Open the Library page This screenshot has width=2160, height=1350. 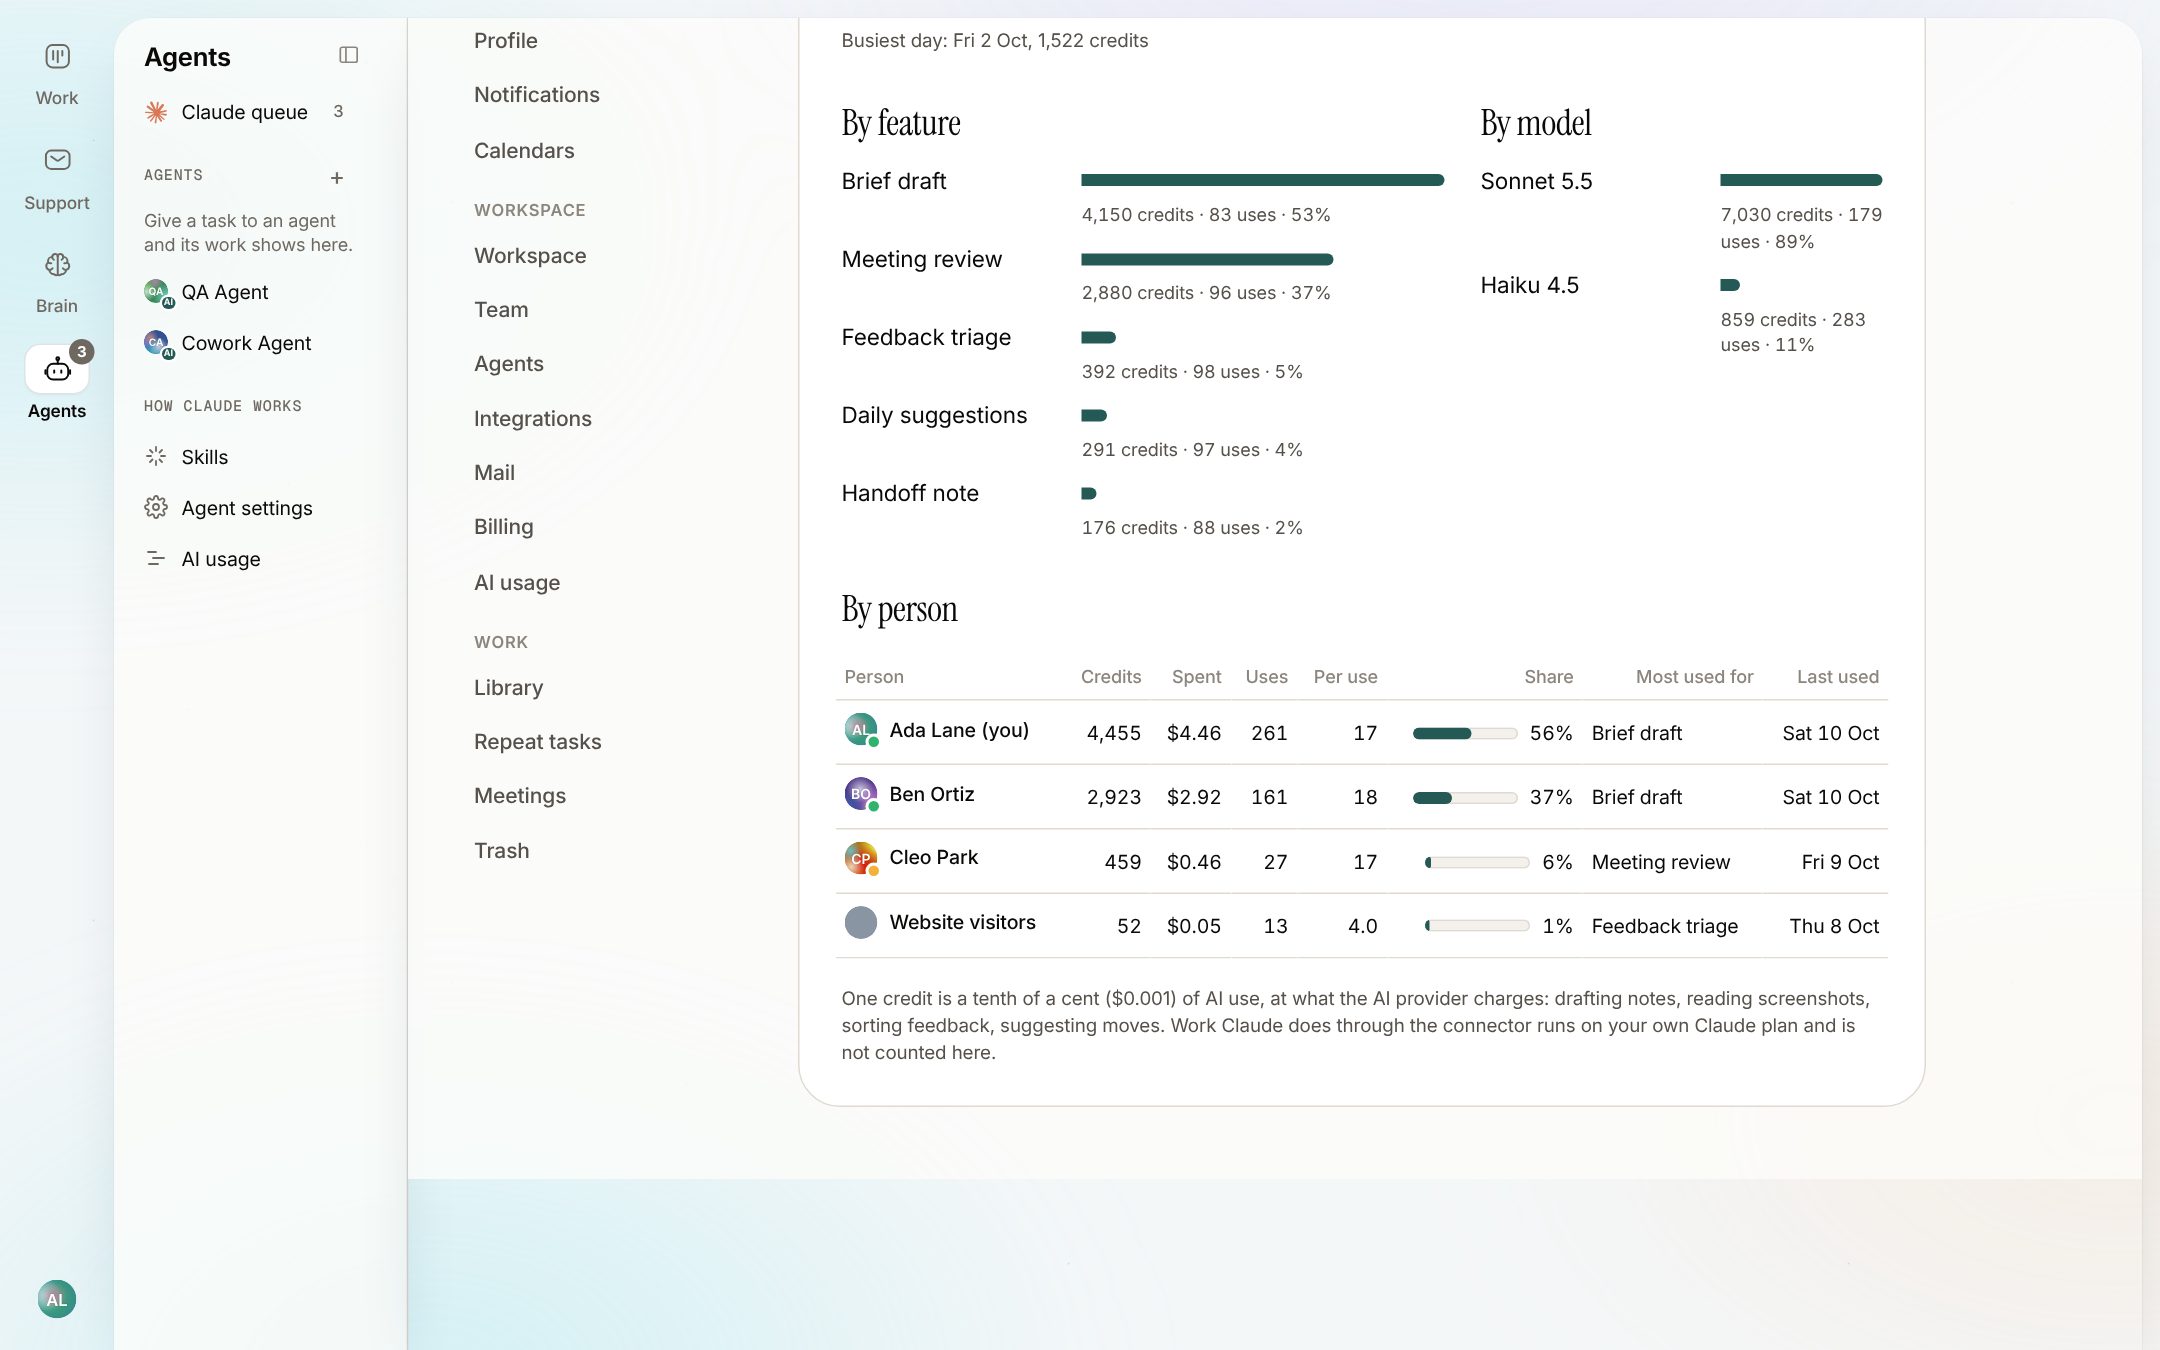pyautogui.click(x=509, y=687)
